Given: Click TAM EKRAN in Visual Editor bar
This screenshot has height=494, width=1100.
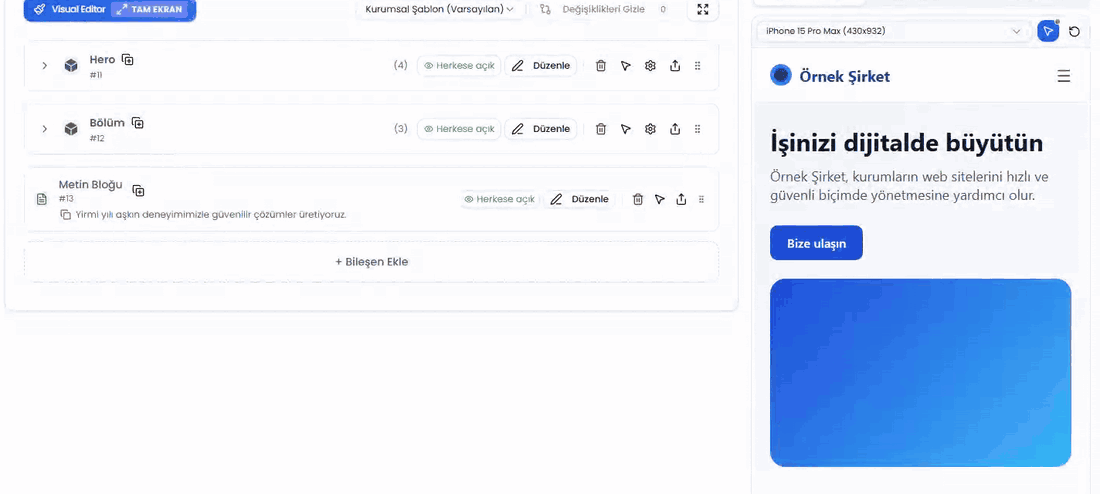Looking at the screenshot, I should point(150,10).
